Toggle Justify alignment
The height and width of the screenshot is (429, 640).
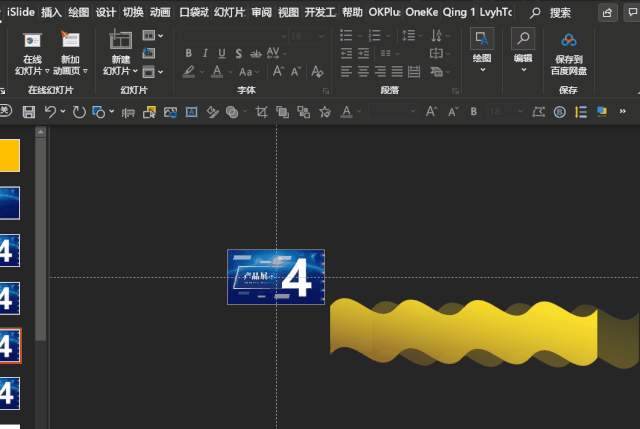[x=397, y=72]
